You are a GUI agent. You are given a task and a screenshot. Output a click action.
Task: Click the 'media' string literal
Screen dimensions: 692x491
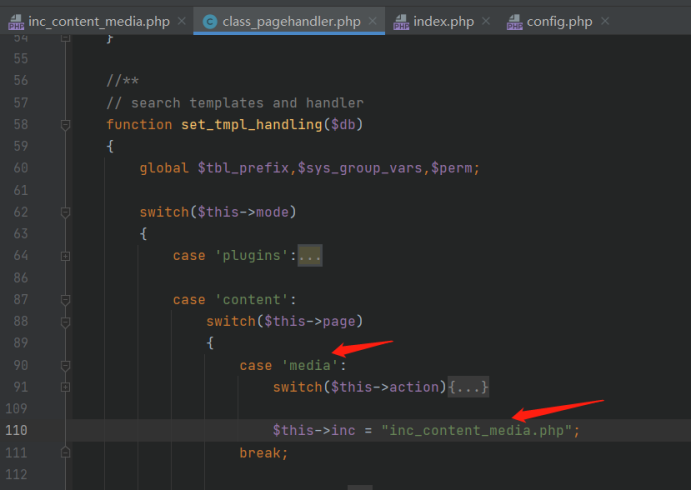pyautogui.click(x=310, y=365)
